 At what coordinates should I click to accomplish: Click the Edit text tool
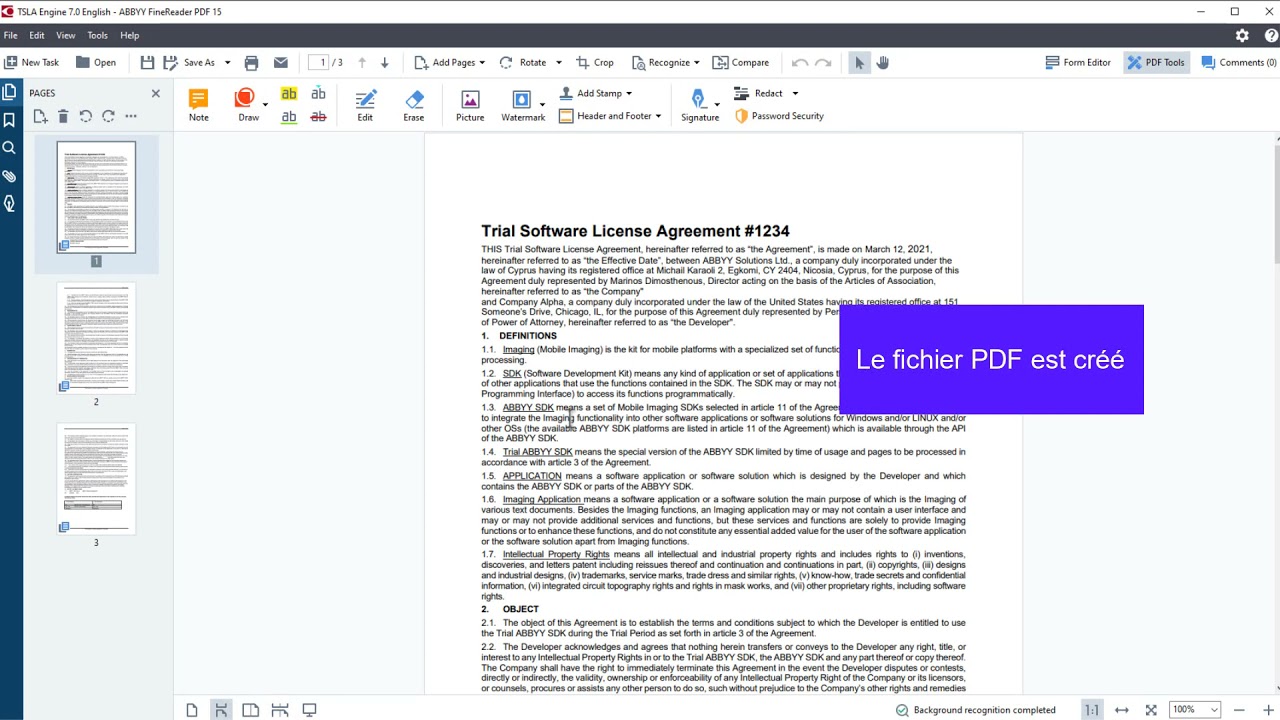365,104
